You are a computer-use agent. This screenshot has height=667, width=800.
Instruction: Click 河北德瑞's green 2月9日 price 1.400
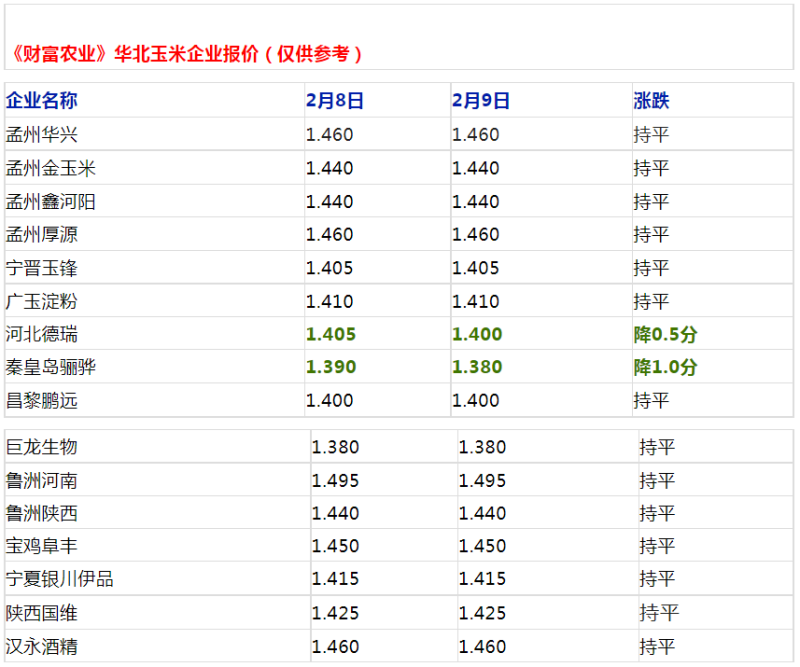[477, 334]
